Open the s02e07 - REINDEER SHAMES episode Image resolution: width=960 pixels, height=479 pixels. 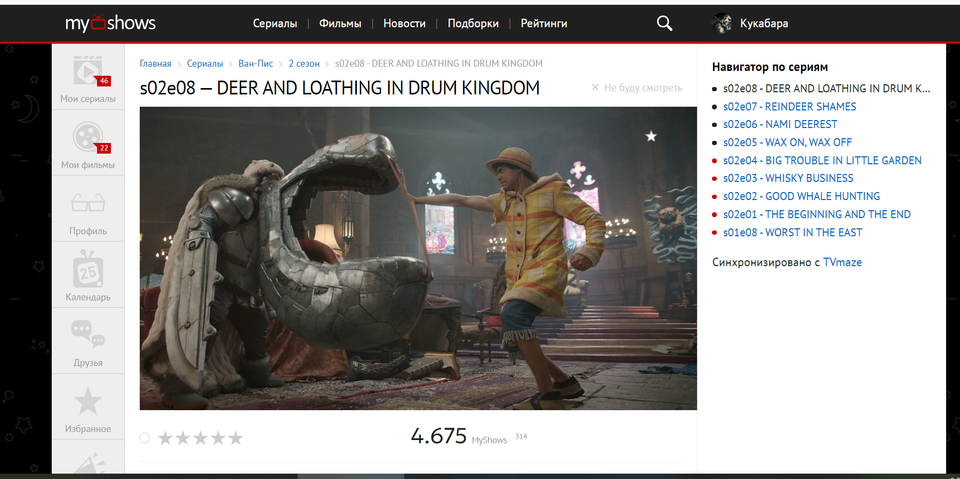(789, 107)
